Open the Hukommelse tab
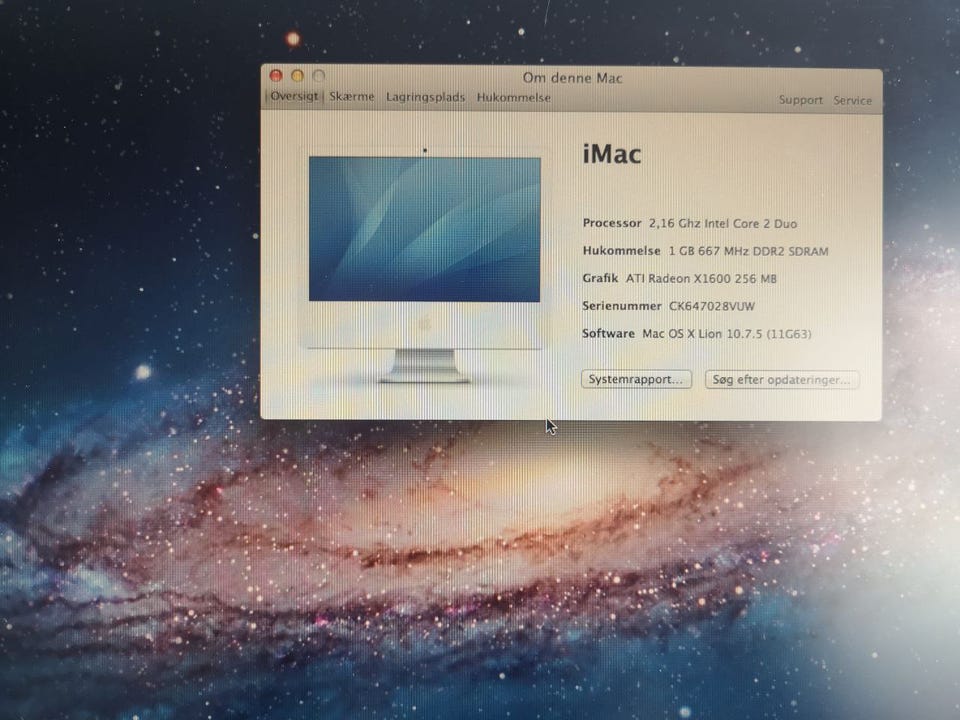This screenshot has width=960, height=720. [x=514, y=98]
